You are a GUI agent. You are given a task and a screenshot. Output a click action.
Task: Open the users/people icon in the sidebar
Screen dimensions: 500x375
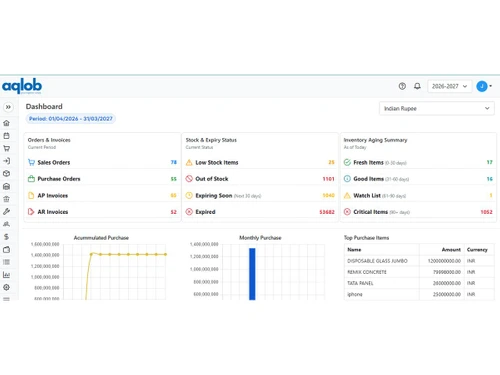[x=6, y=224]
